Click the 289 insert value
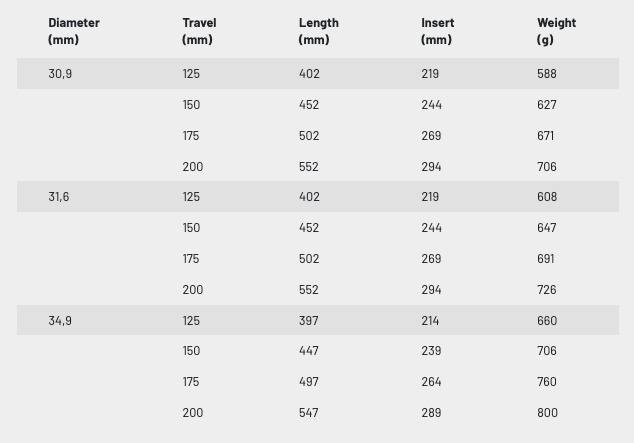Screen dimensions: 634x443 tap(431, 413)
